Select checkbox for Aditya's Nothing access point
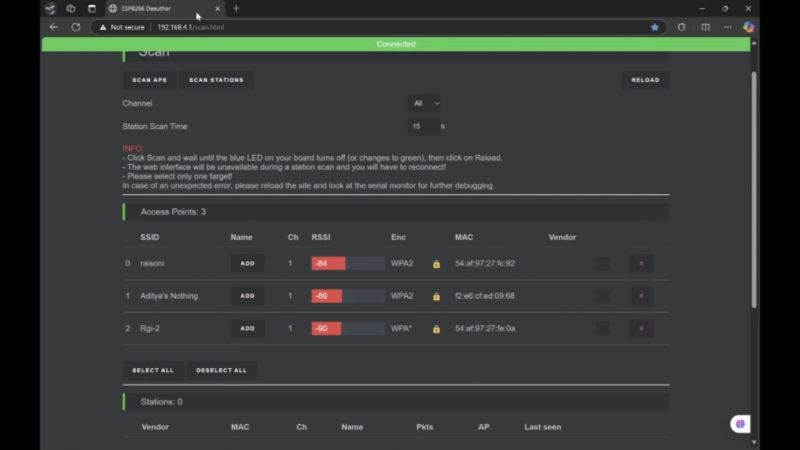This screenshot has height=450, width=800. point(603,296)
